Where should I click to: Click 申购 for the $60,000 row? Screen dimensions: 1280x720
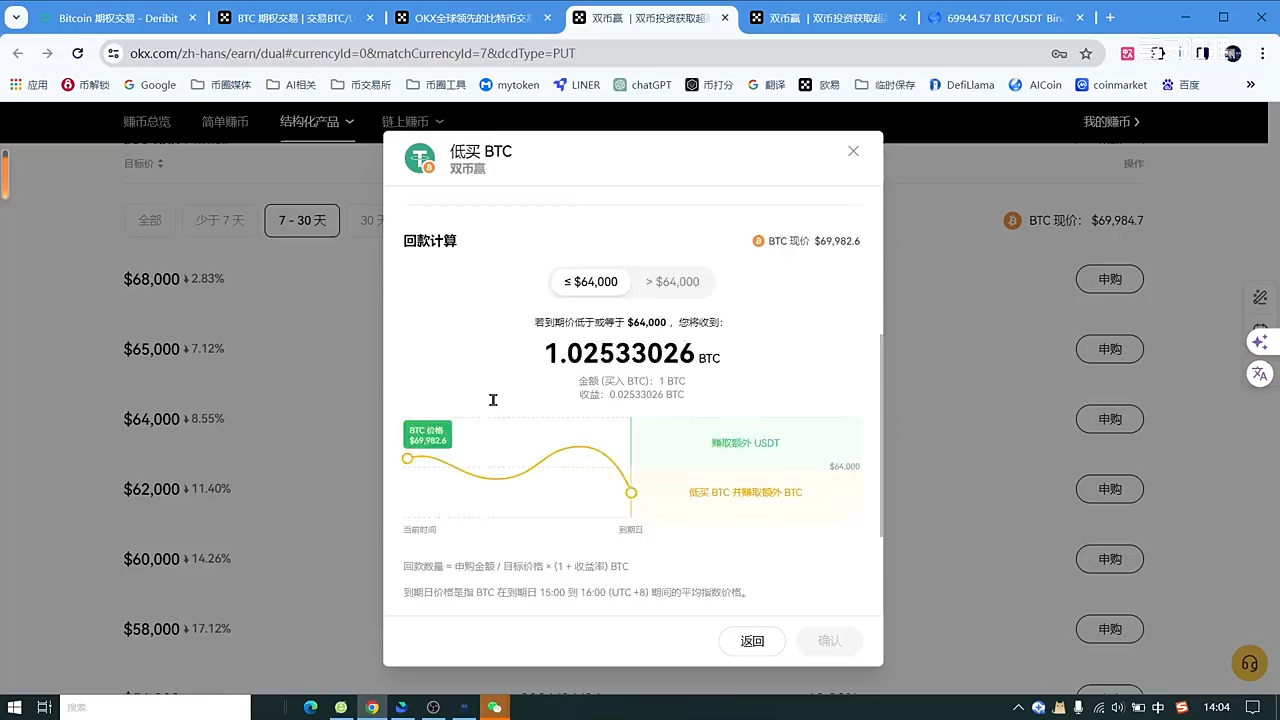tap(1110, 559)
